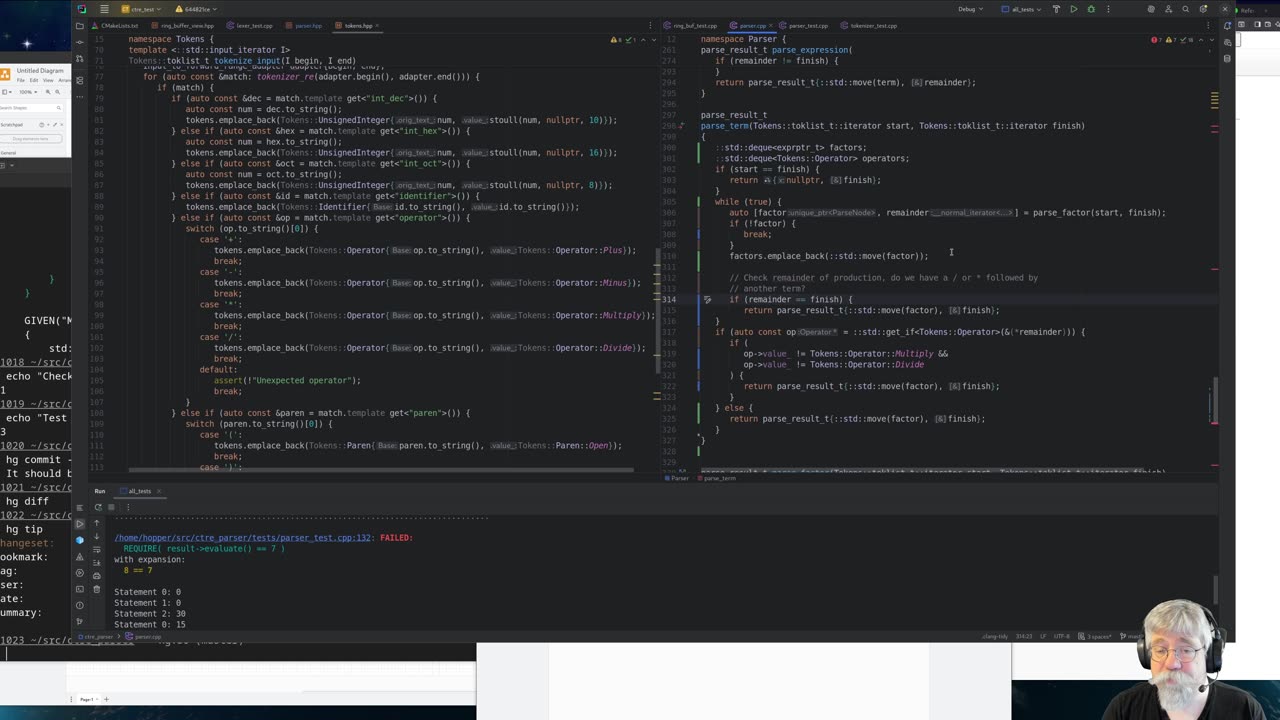Switch to tokenizer_test.cpp tab
Screen dimensions: 1280x720
pos(869,25)
